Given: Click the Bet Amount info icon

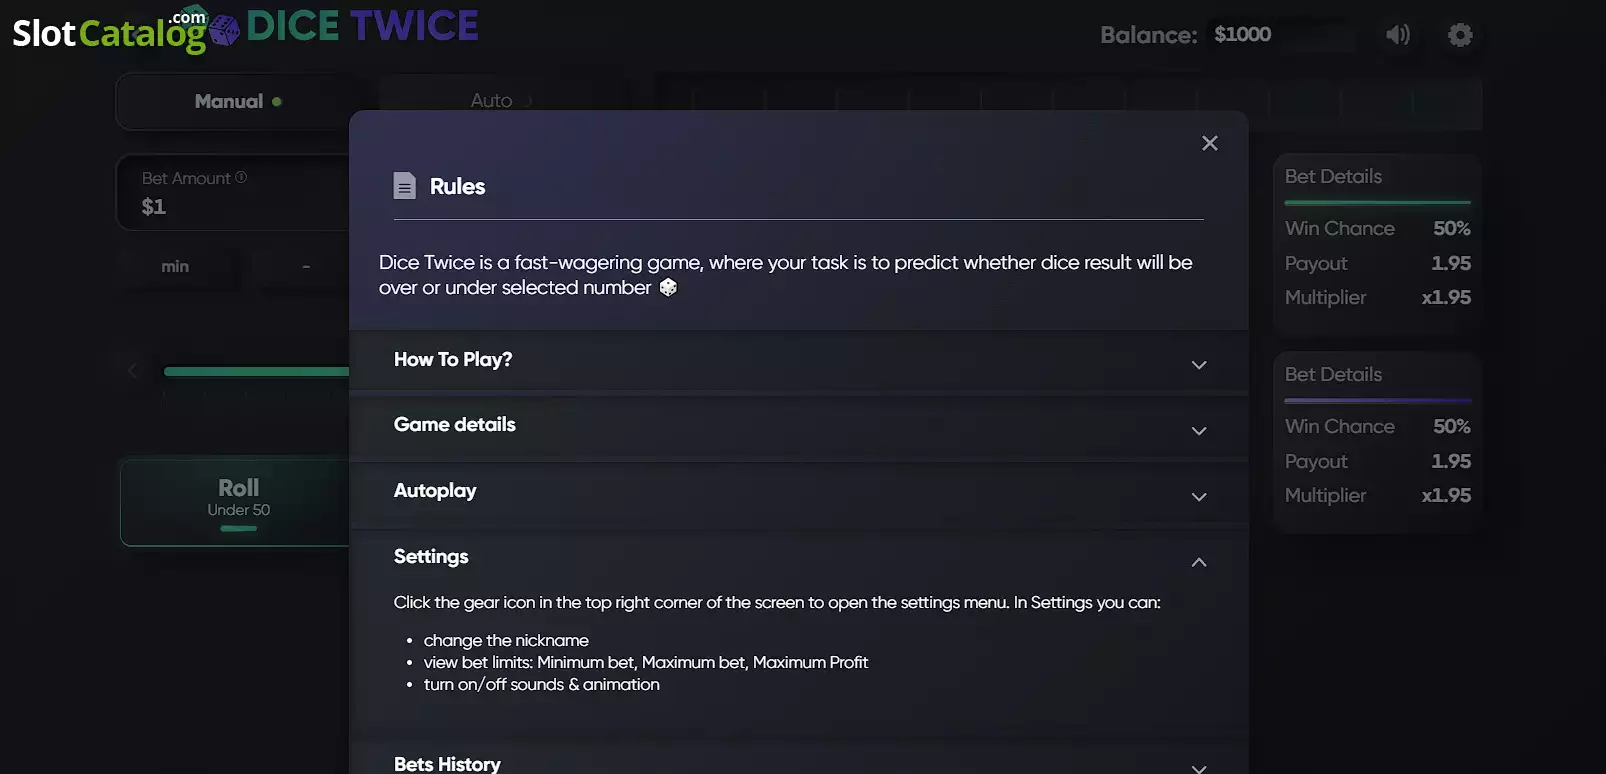Looking at the screenshot, I should (x=241, y=177).
